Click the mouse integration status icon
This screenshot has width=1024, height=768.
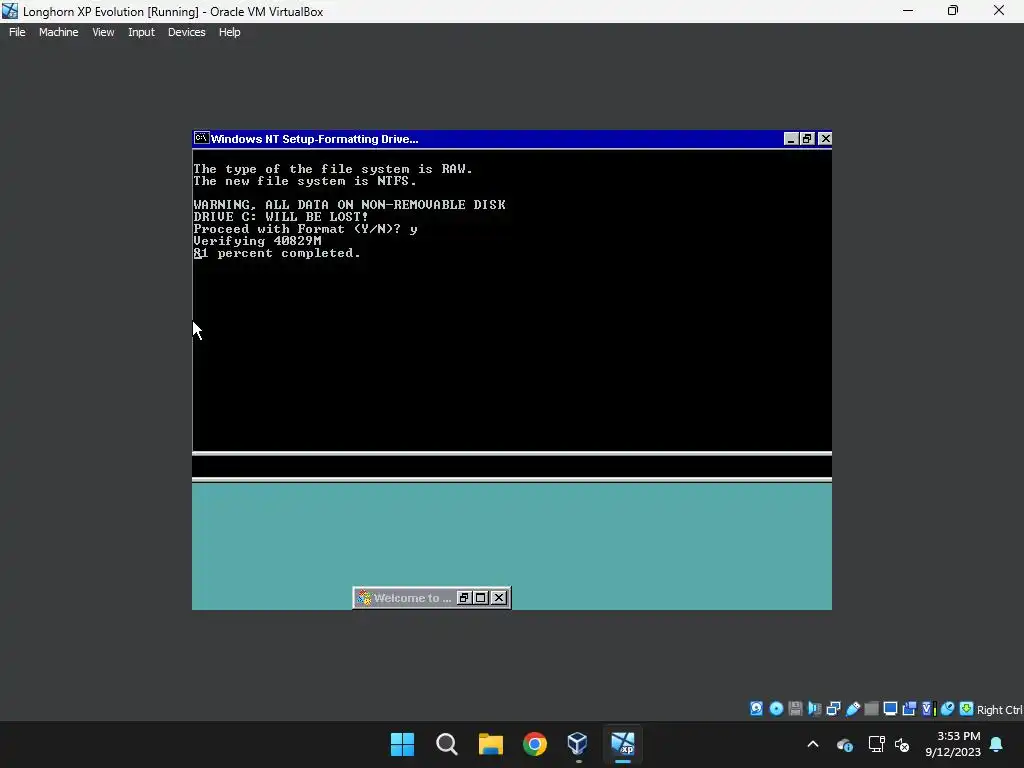tap(947, 709)
